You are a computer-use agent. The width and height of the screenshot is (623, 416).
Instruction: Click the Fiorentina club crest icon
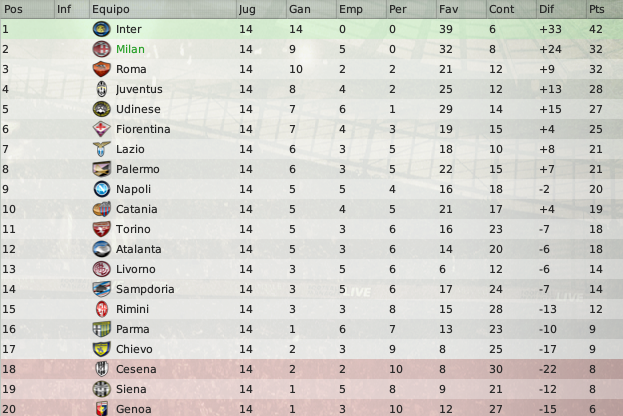click(101, 129)
